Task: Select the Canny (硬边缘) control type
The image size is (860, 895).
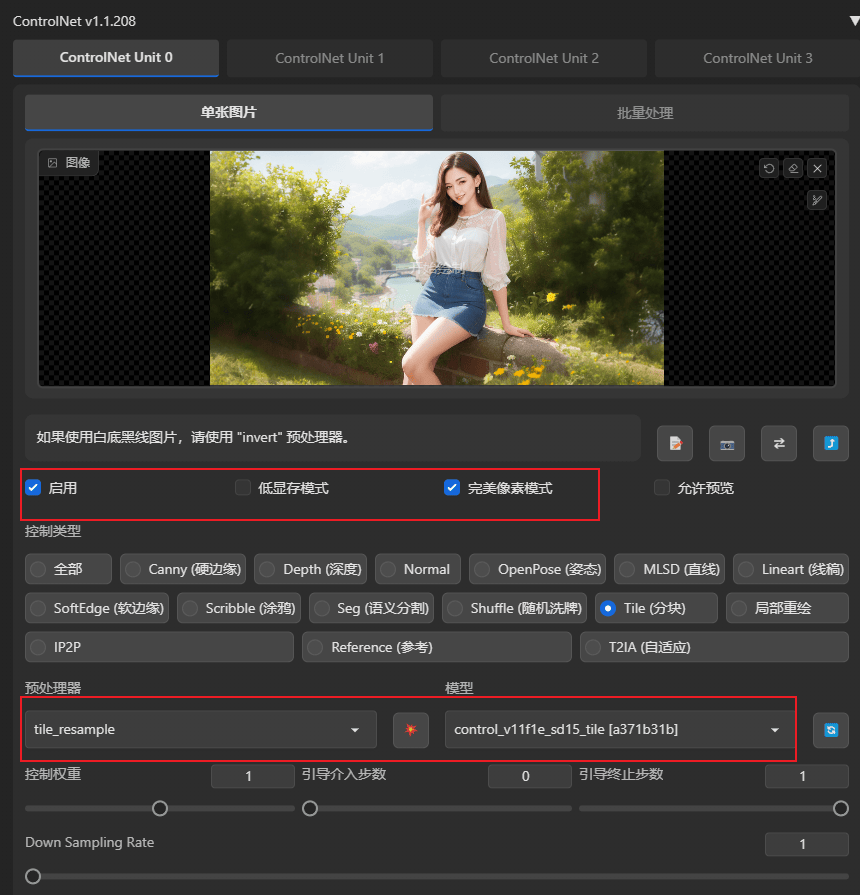Action: coord(183,569)
